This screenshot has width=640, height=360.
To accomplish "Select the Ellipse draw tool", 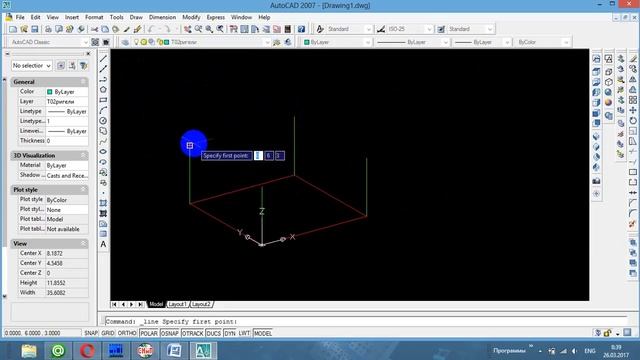I will click(x=103, y=151).
